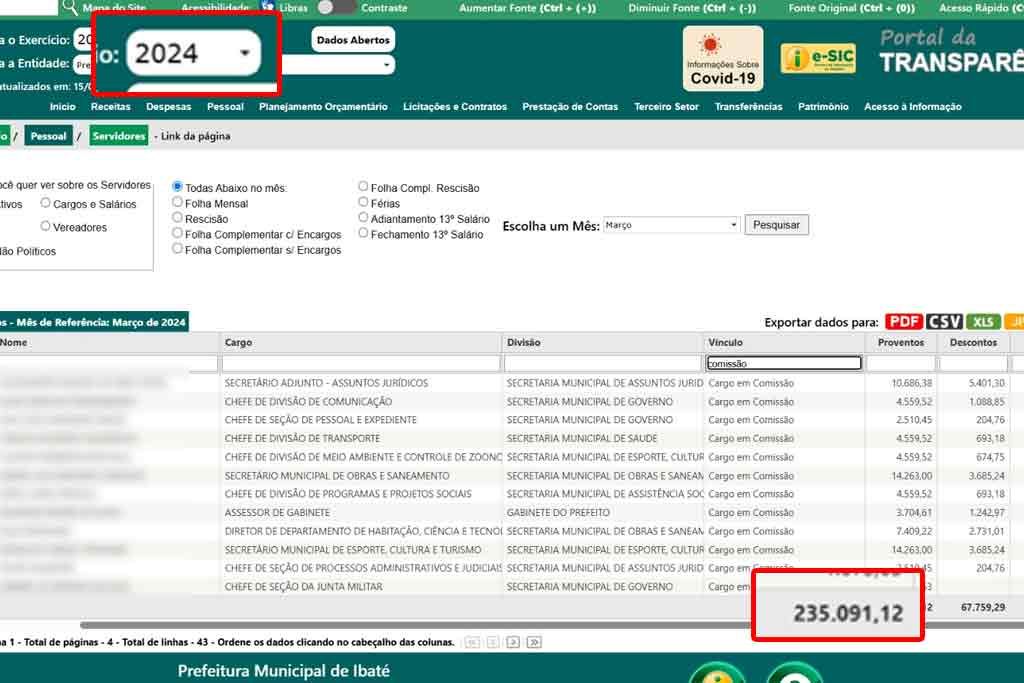The width and height of the screenshot is (1024, 683).
Task: Open the Patrimônio menu
Action: (823, 106)
